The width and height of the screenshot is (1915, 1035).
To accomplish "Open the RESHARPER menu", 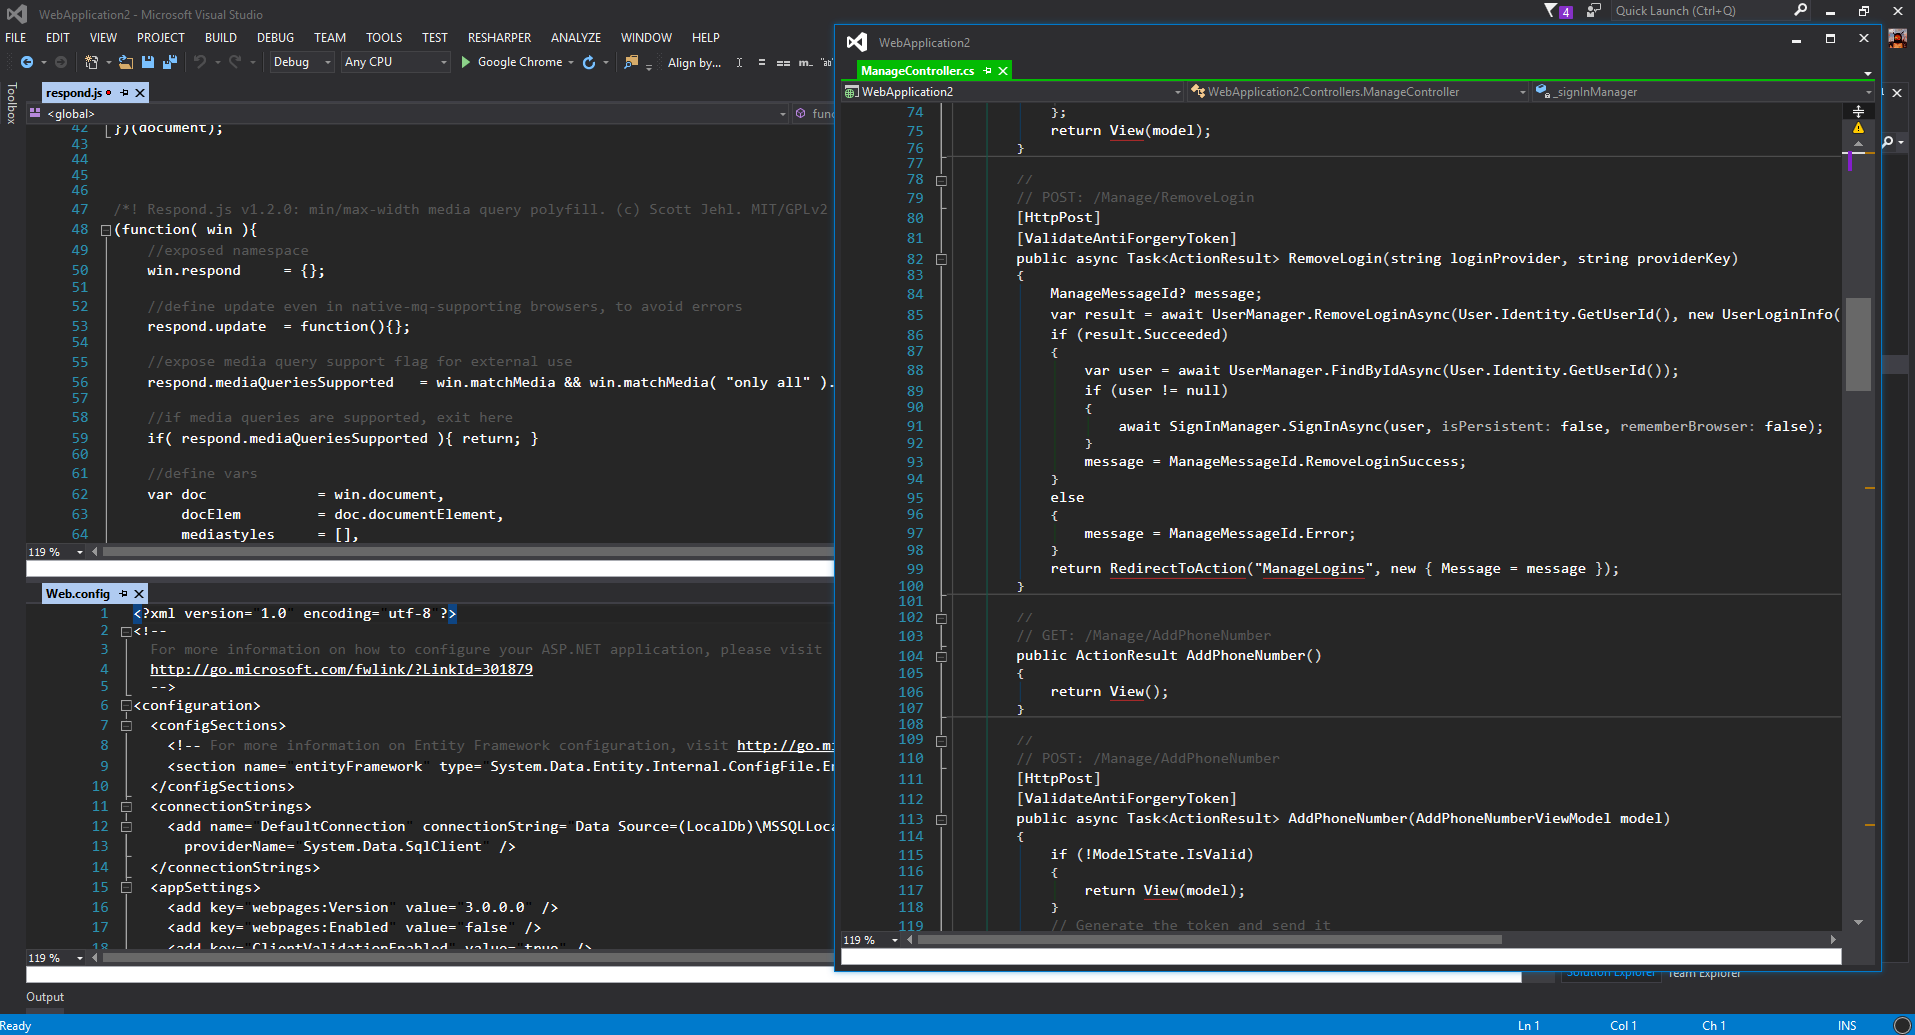I will 499,38.
